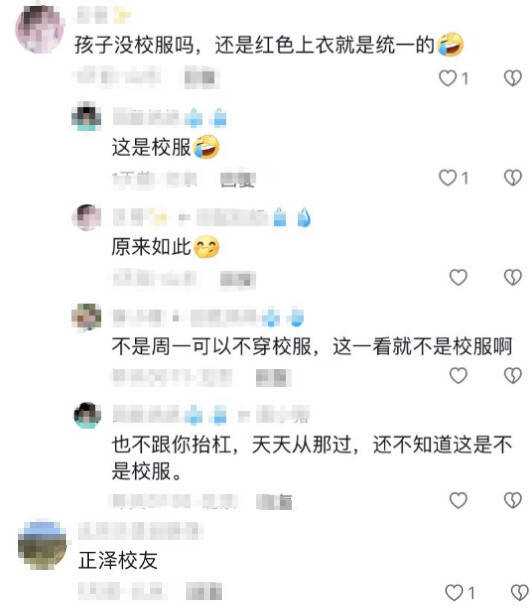Open avatar of the top commenter
The image size is (531, 612).
point(40,28)
